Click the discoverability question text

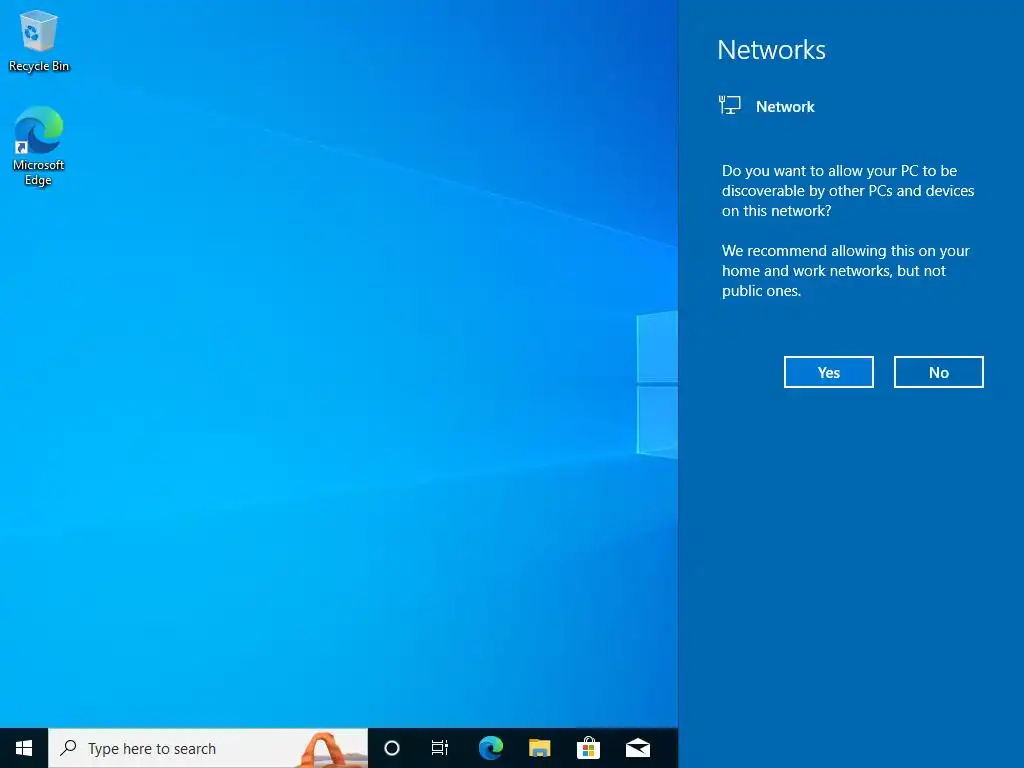(x=848, y=191)
